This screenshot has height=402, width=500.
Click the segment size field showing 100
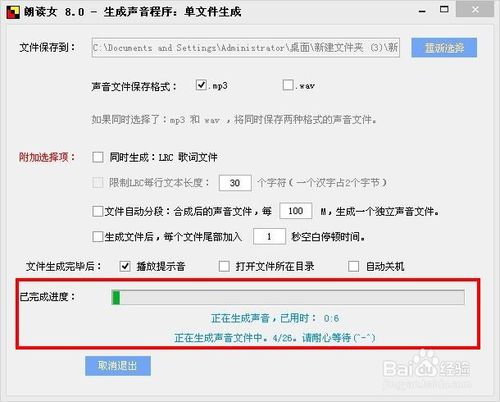click(x=296, y=211)
